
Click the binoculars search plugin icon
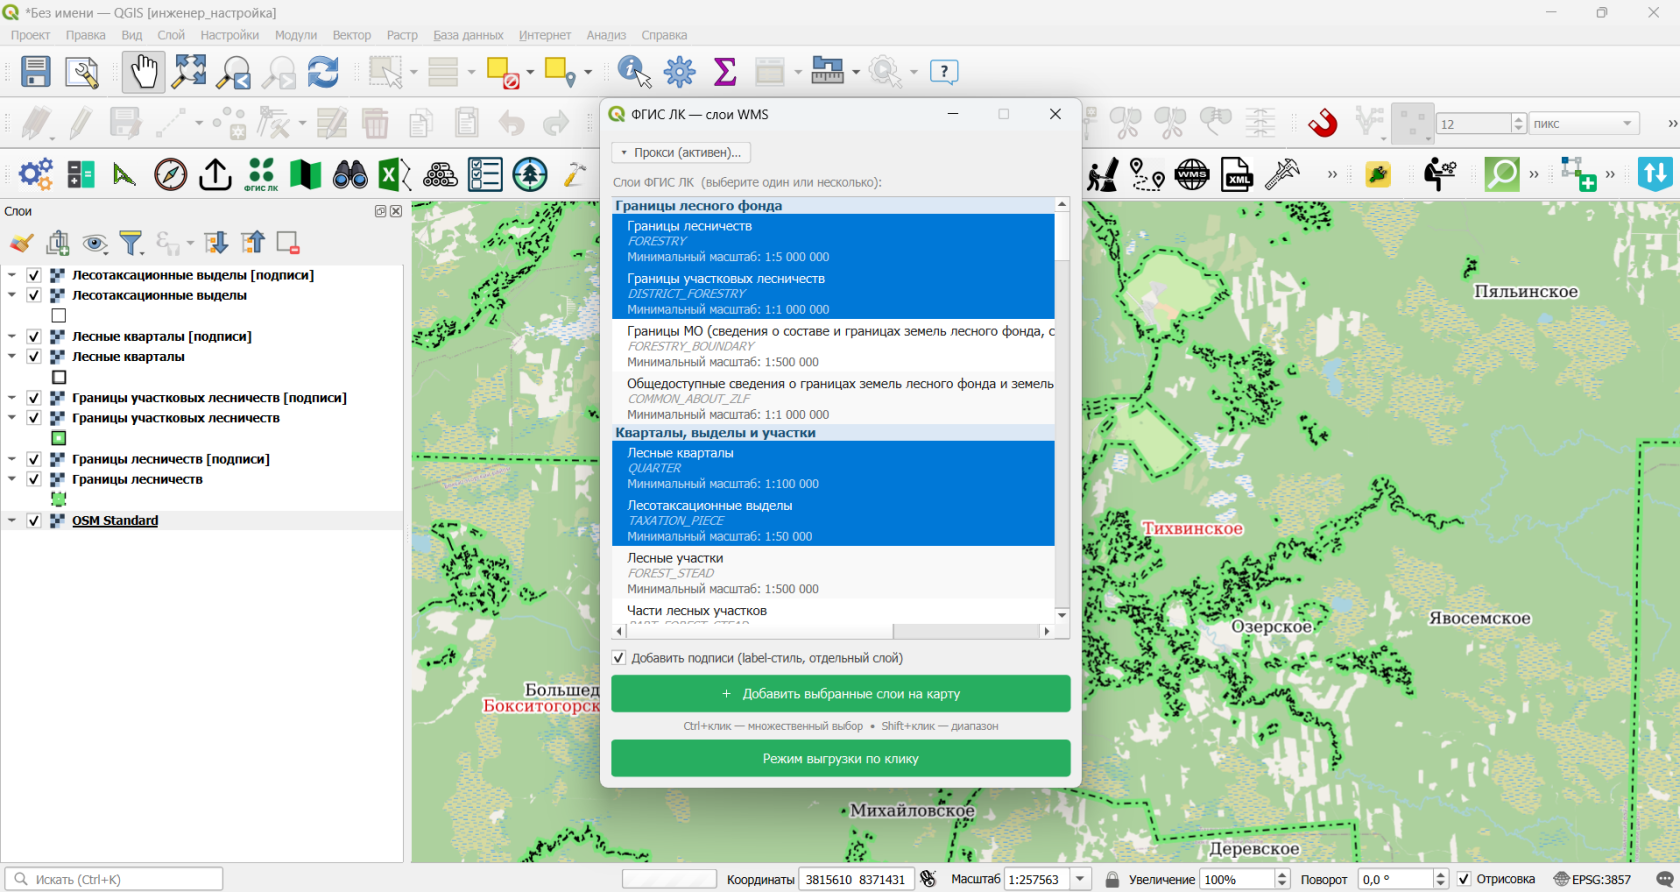pyautogui.click(x=350, y=174)
